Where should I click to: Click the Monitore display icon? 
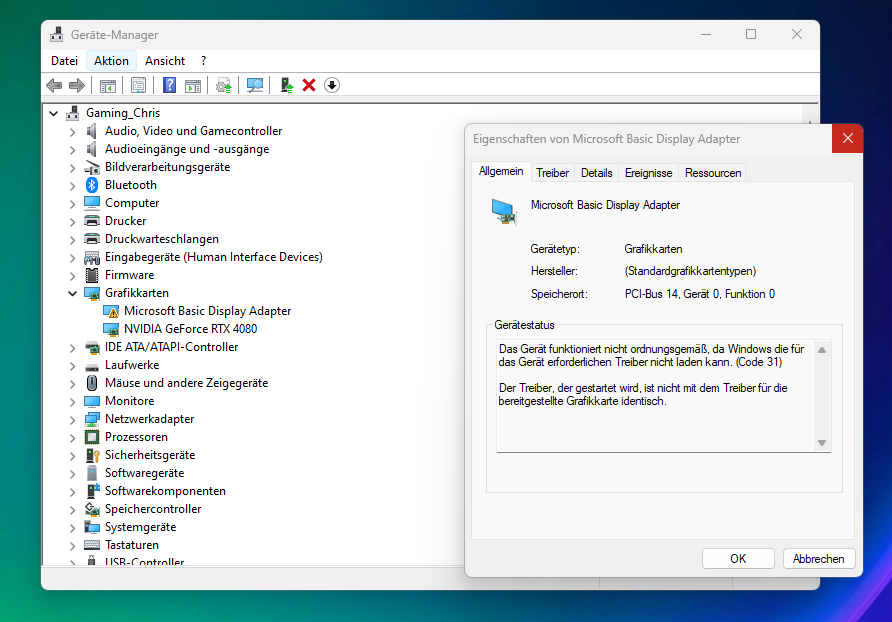(92, 401)
